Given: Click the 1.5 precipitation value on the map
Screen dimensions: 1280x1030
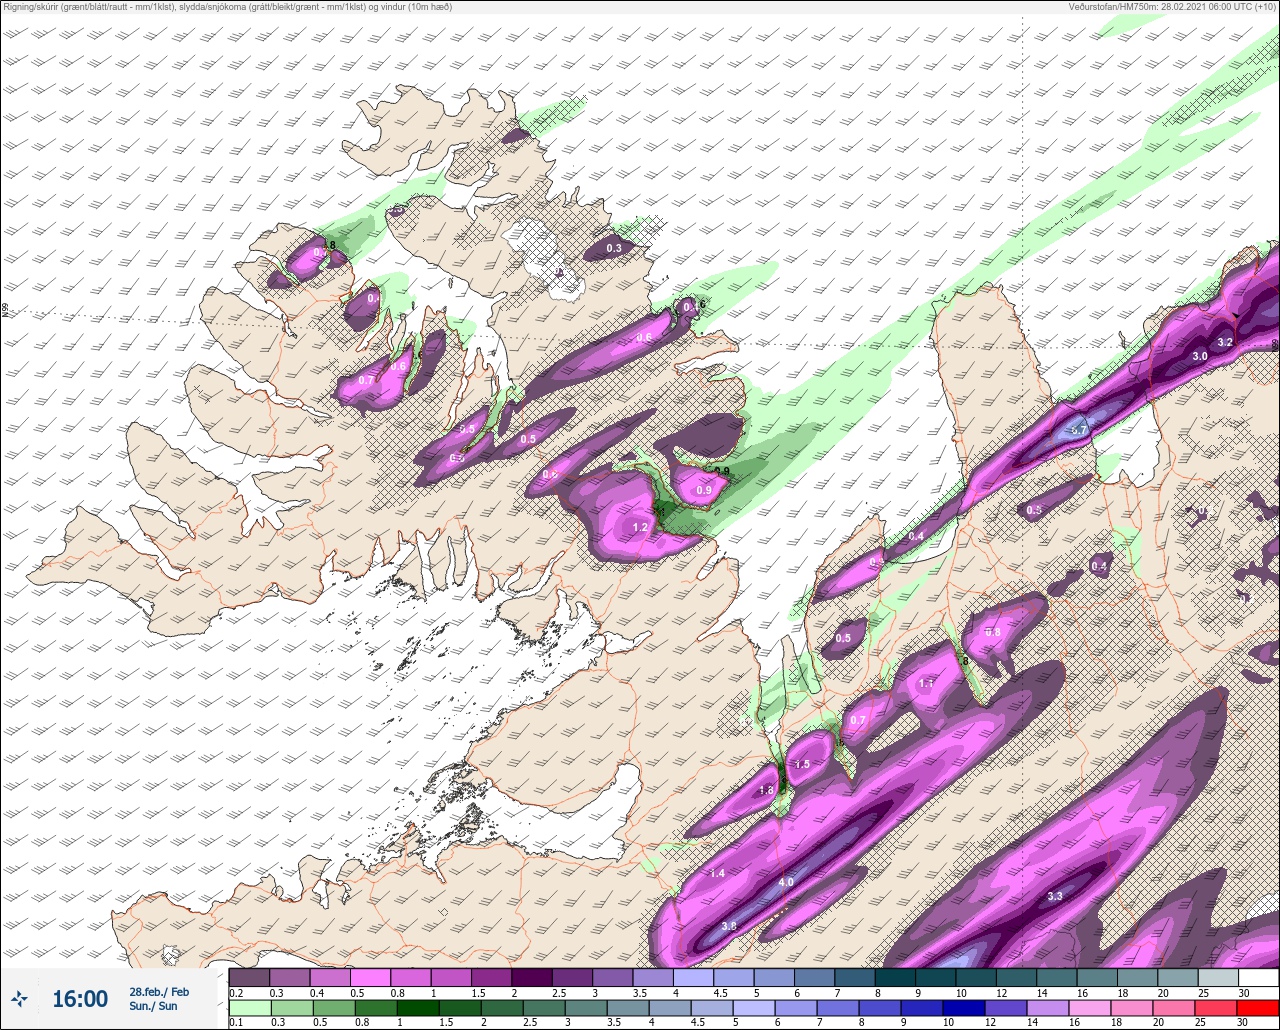Looking at the screenshot, I should (x=802, y=764).
